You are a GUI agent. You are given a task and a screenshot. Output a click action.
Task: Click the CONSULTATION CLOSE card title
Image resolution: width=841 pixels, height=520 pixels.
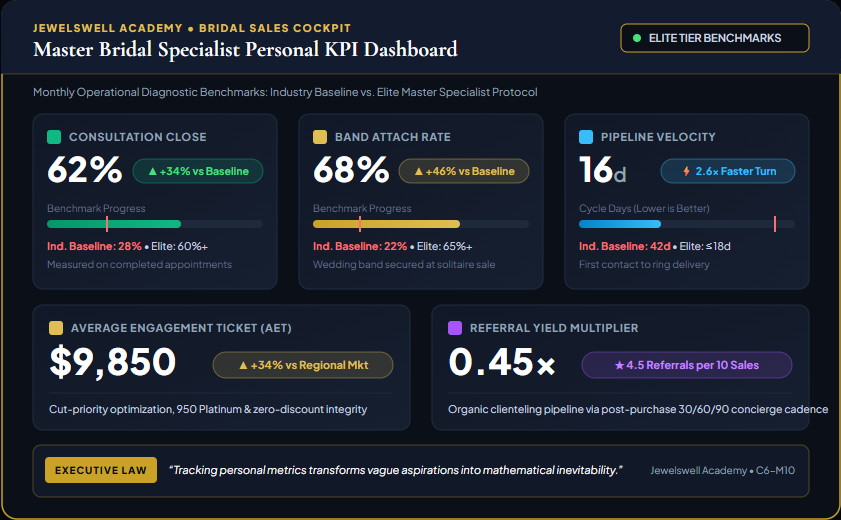[x=137, y=137]
